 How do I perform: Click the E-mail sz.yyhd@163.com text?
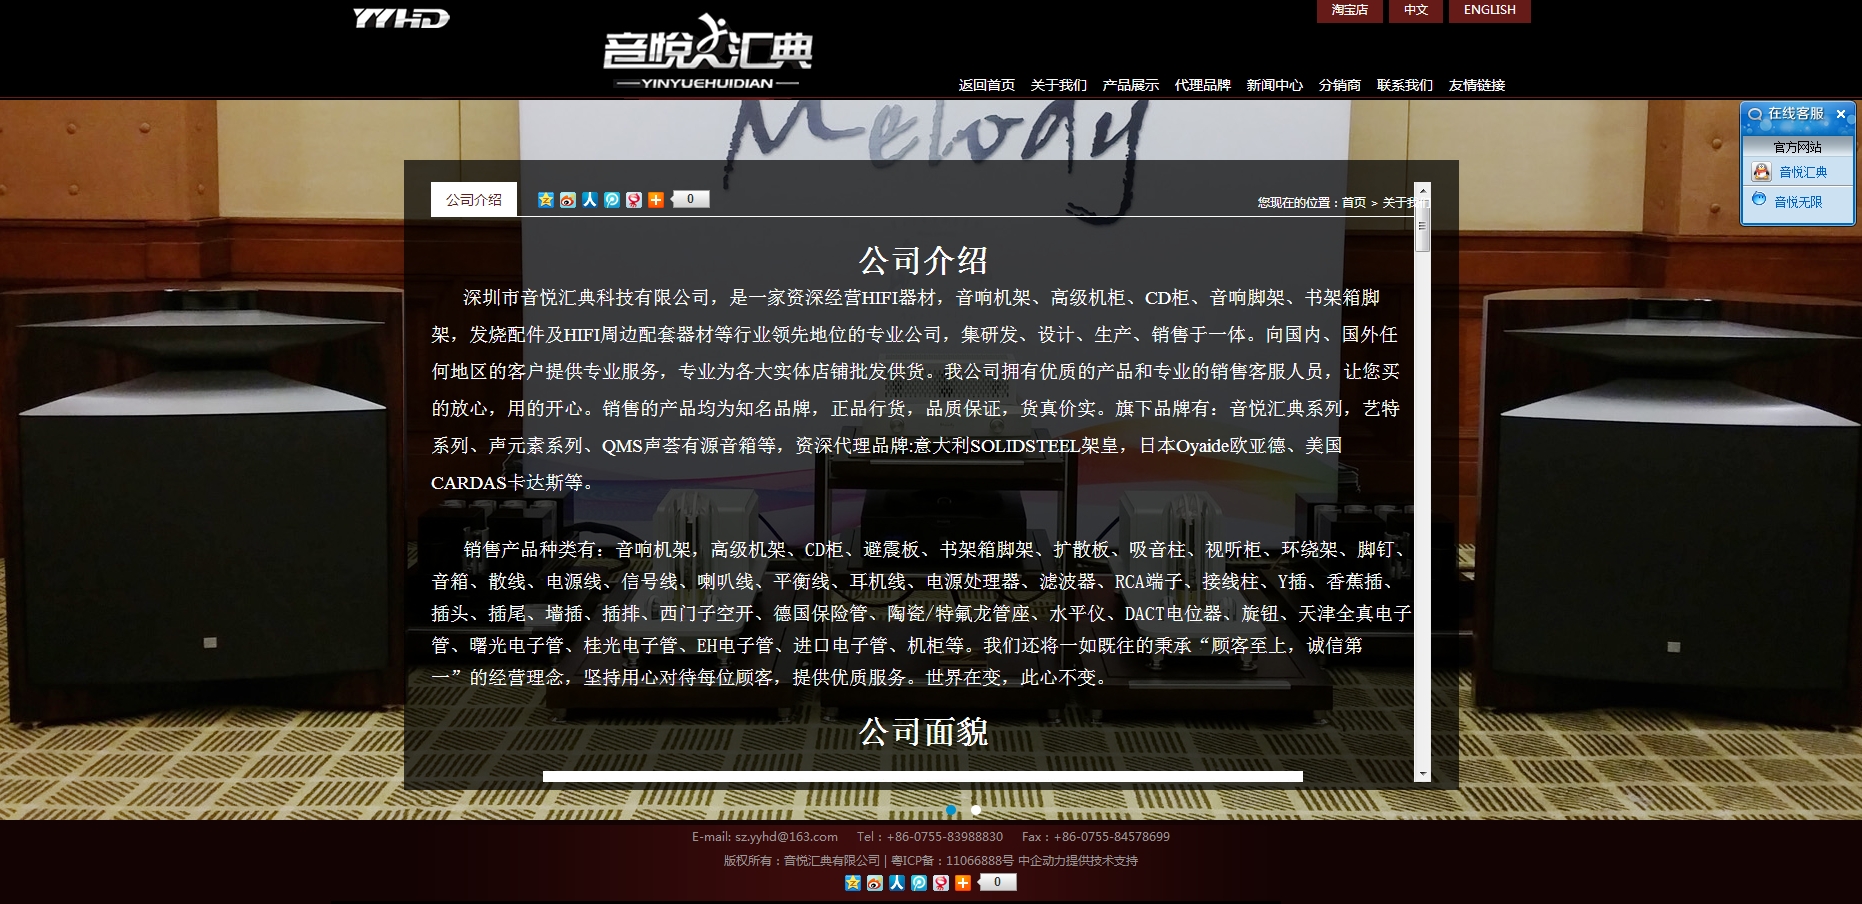765,837
